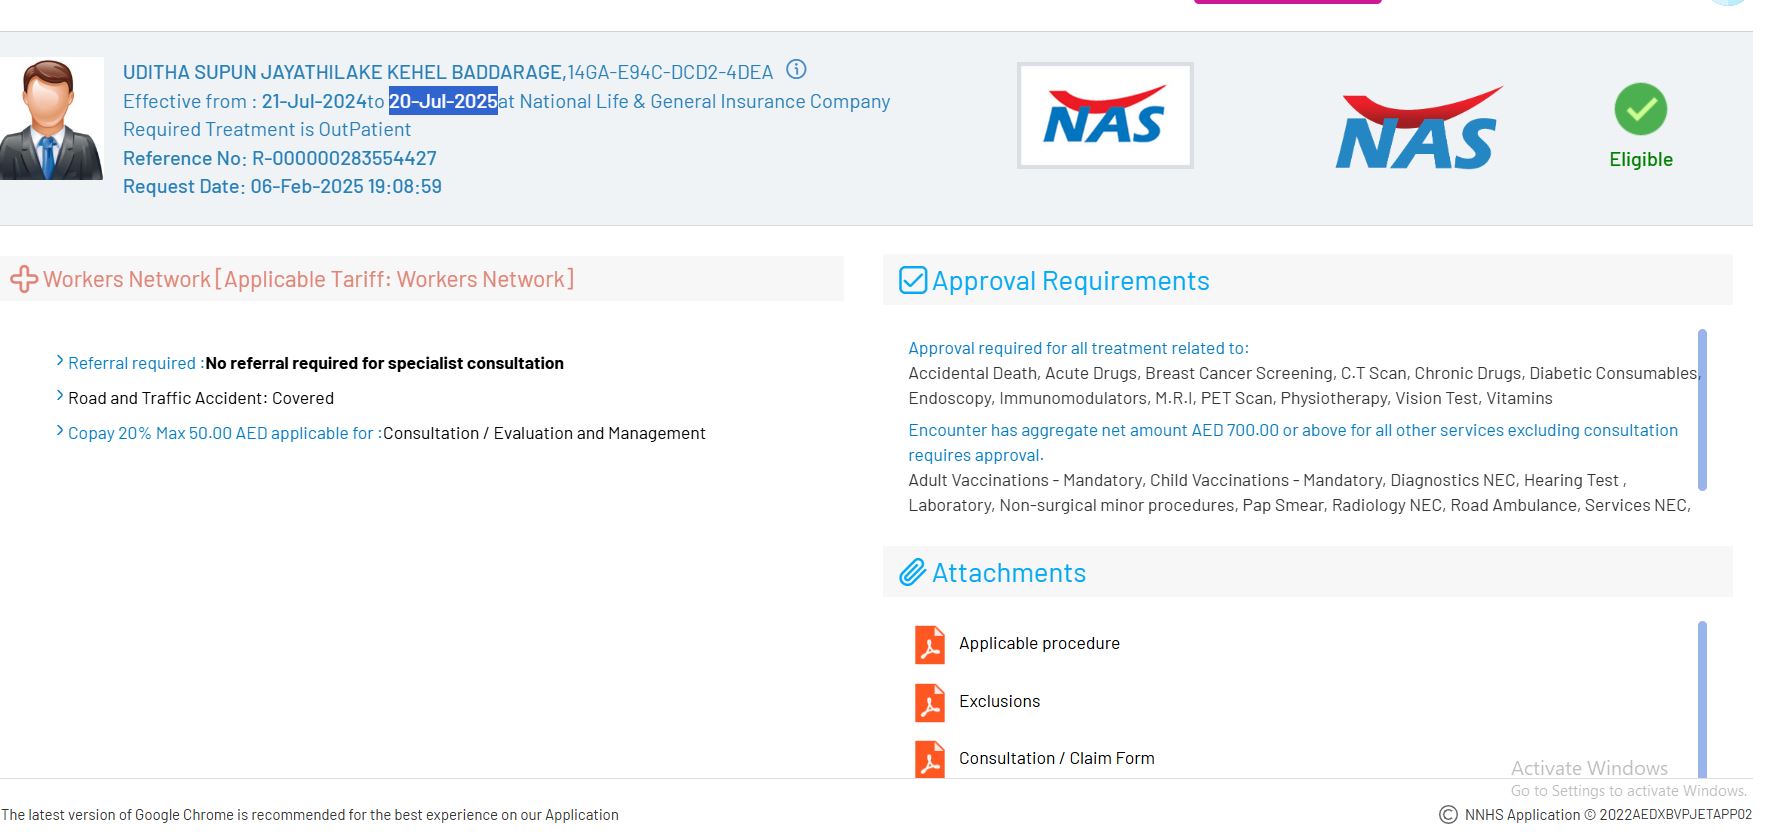Click the boxed NAS logo thumbnail
This screenshot has height=834, width=1781.
click(1105, 115)
